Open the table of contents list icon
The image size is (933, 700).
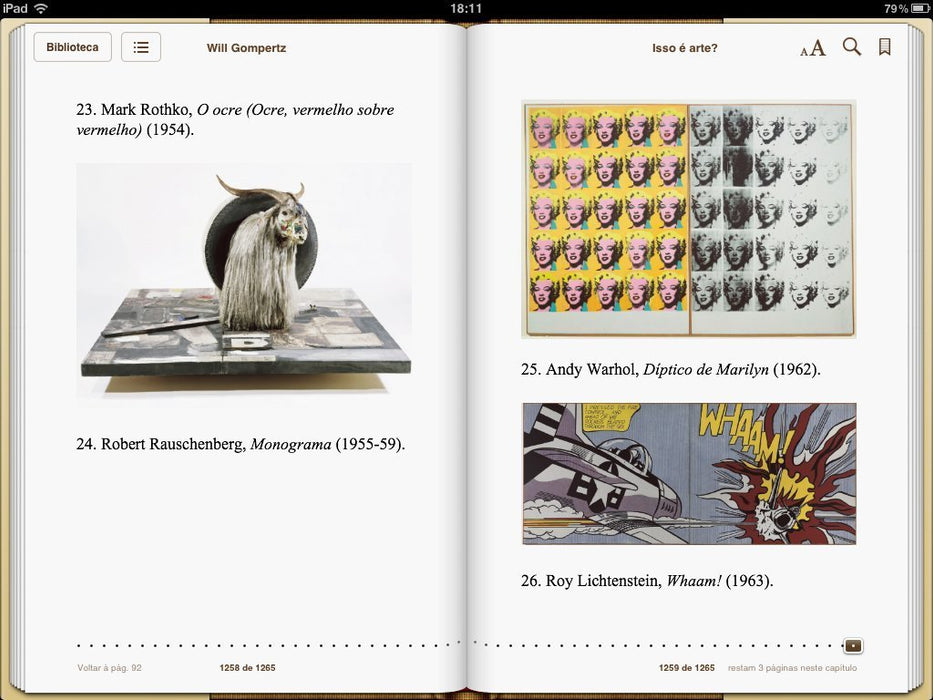click(x=141, y=47)
